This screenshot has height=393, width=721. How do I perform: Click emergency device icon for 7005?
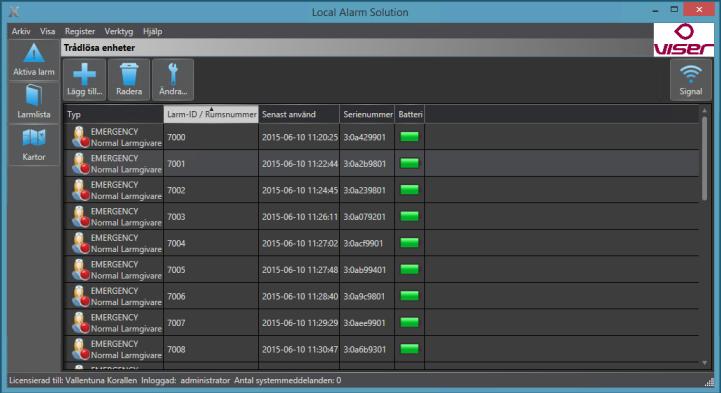click(80, 270)
